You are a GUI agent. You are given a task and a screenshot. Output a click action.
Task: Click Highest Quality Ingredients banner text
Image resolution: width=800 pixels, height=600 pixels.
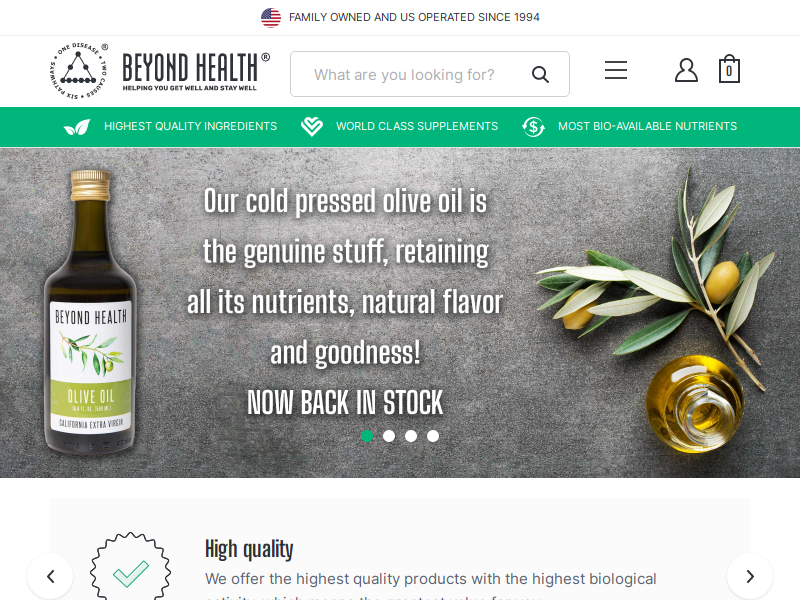click(x=190, y=126)
